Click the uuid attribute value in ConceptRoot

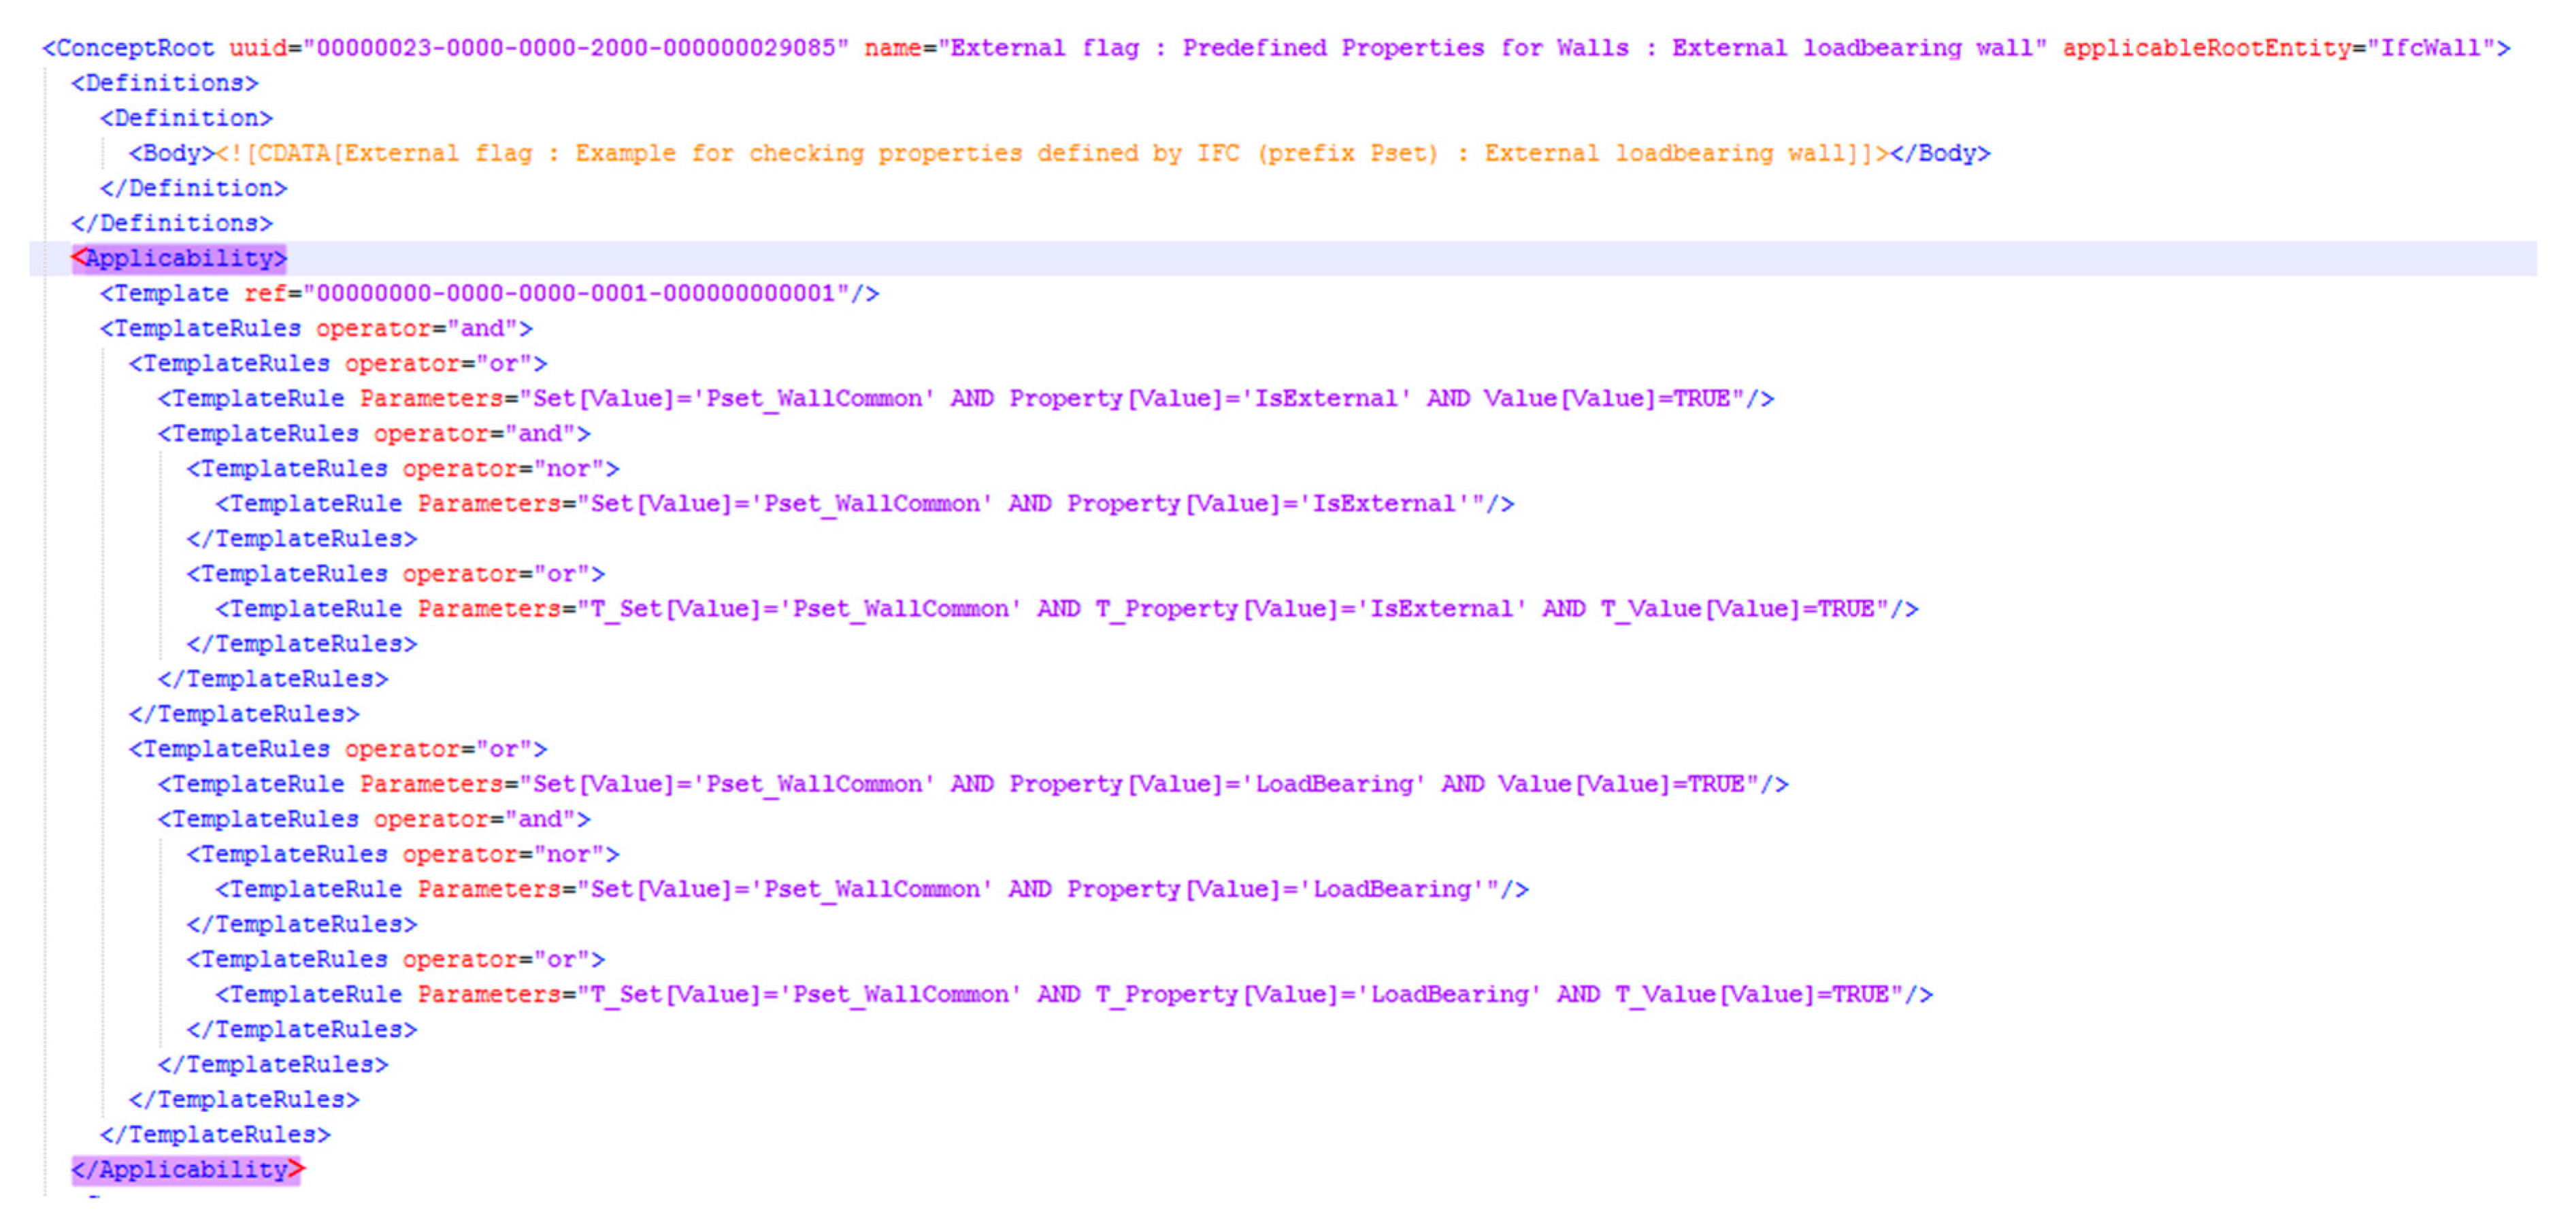pyautogui.click(x=576, y=48)
